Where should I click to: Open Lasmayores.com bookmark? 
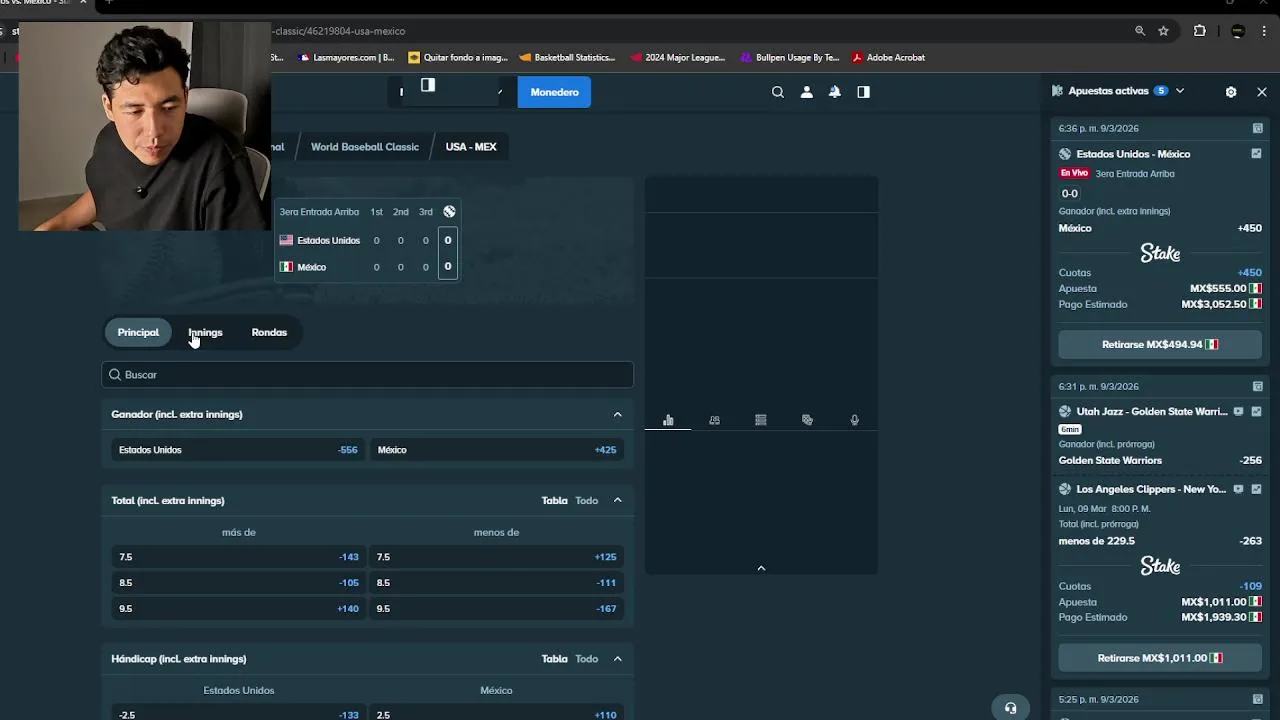[x=346, y=58]
